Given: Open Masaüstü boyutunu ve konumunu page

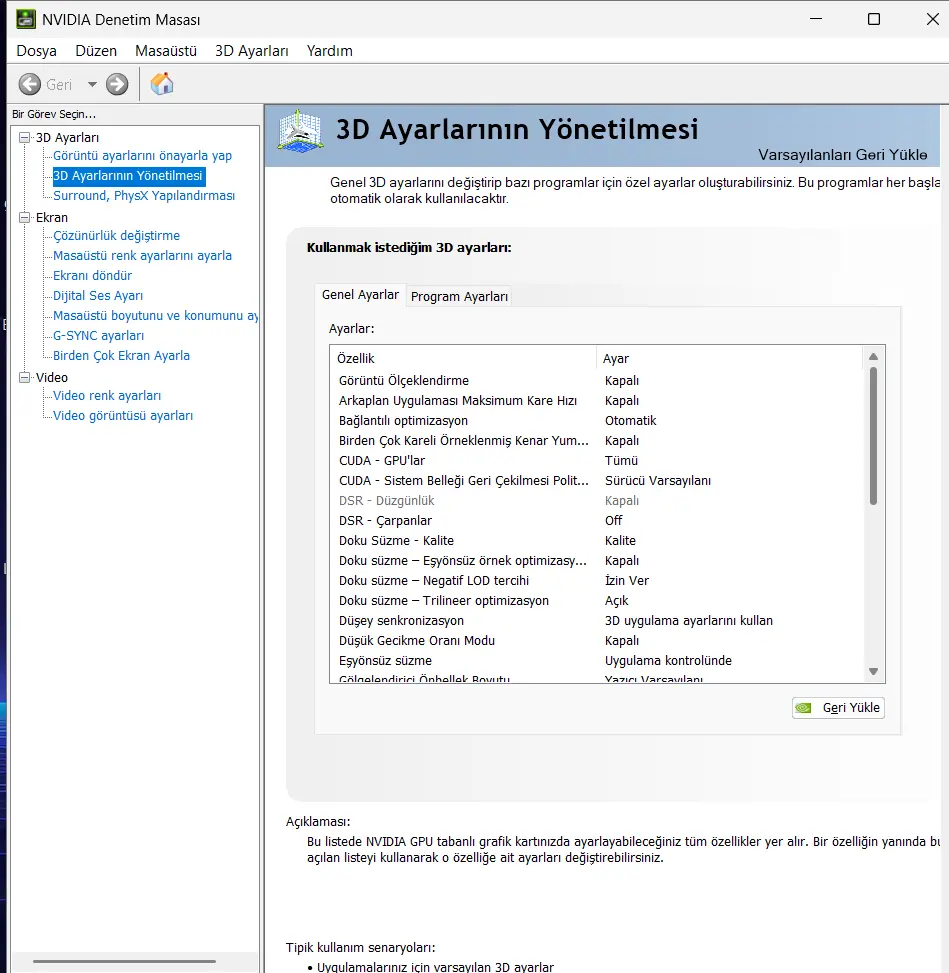Looking at the screenshot, I should point(155,315).
